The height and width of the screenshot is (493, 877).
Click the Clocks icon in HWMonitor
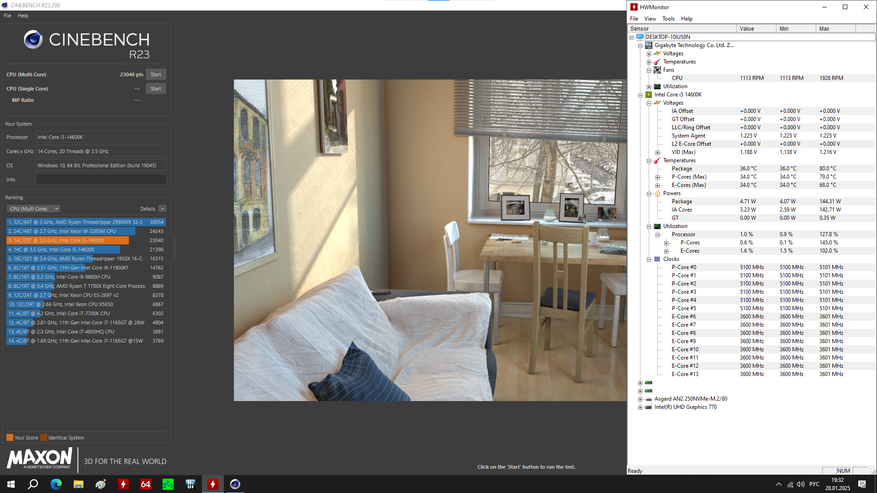pyautogui.click(x=657, y=259)
